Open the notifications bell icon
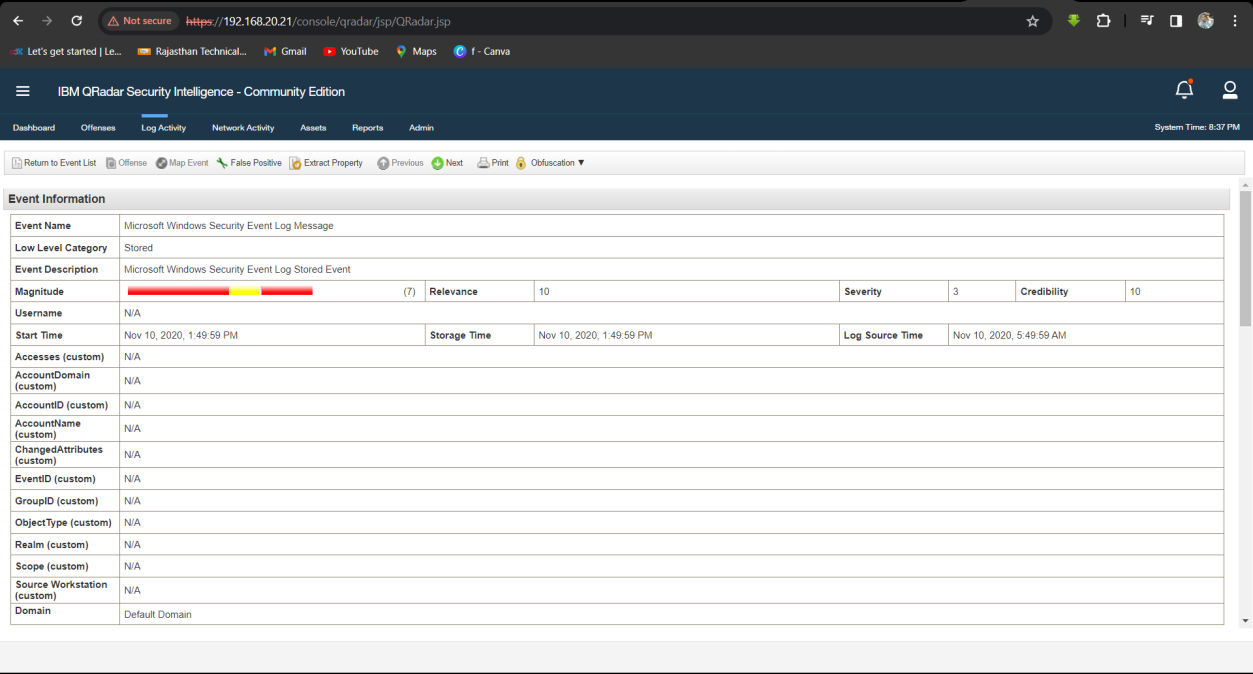The width and height of the screenshot is (1253, 674). pos(1184,91)
